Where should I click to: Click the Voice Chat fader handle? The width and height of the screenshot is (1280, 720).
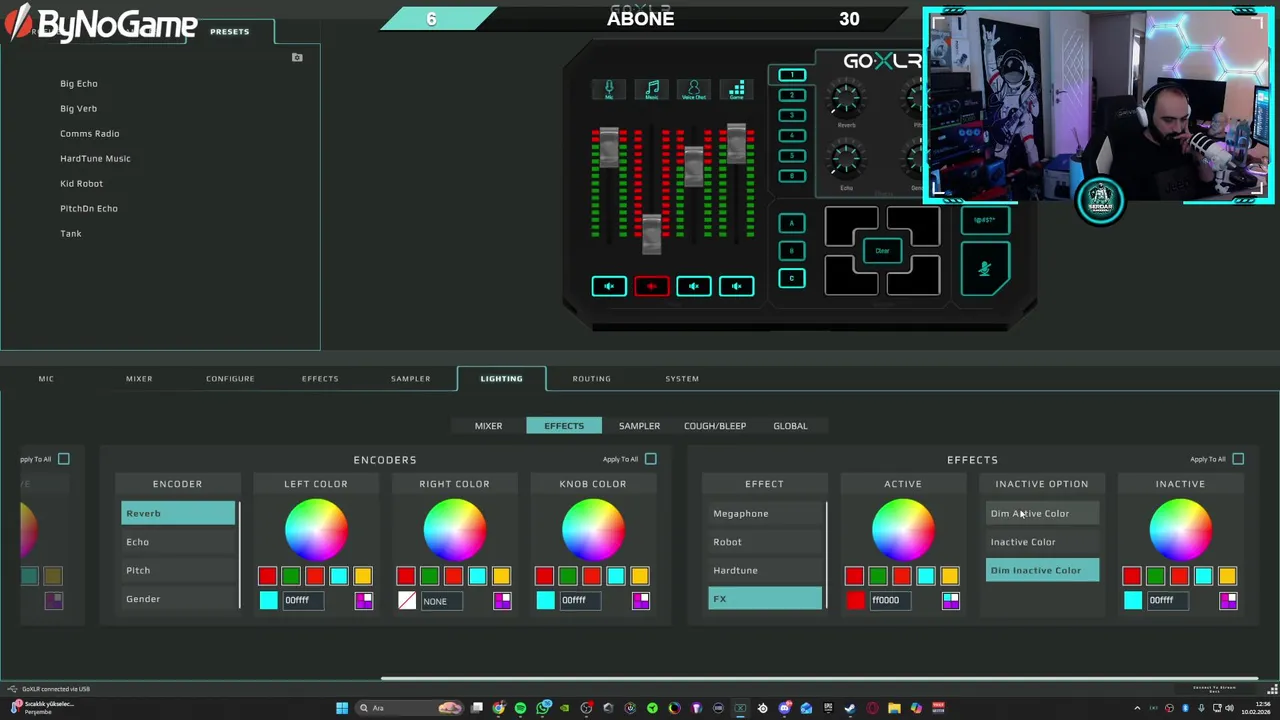(x=694, y=167)
